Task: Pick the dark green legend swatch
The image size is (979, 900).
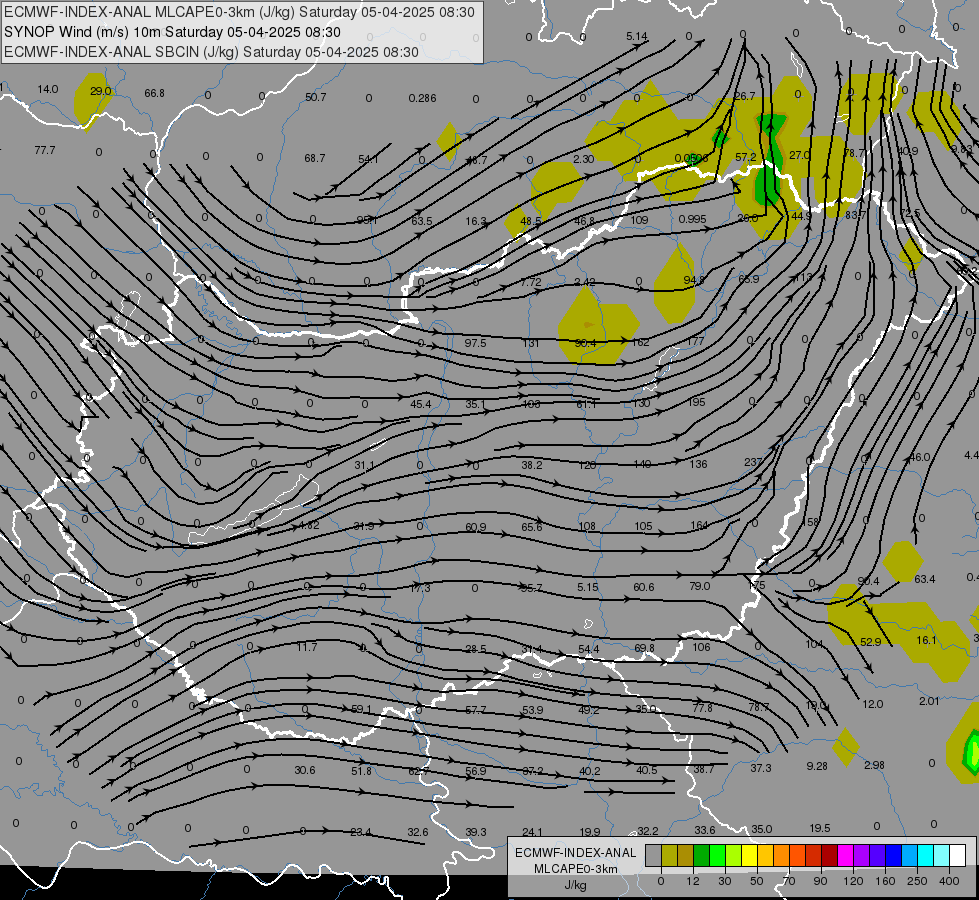Action: 702,856
